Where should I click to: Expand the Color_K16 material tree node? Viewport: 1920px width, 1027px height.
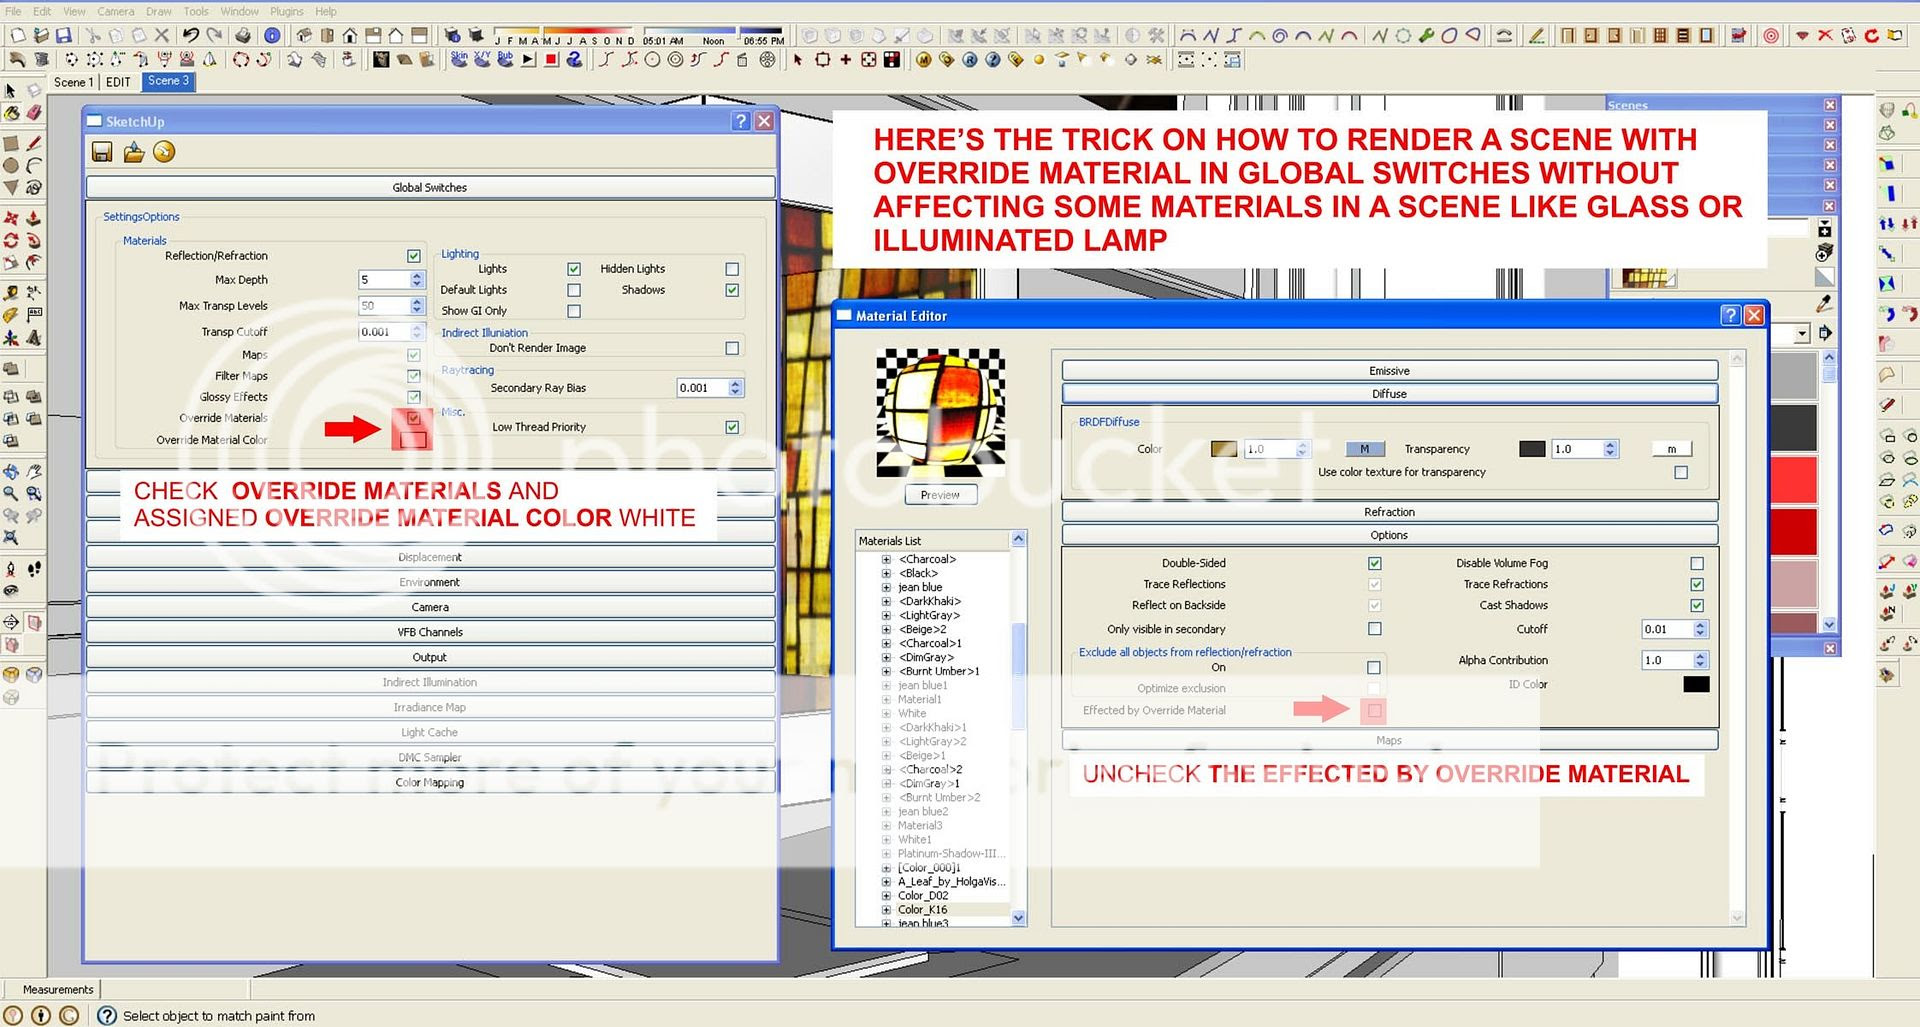886,909
